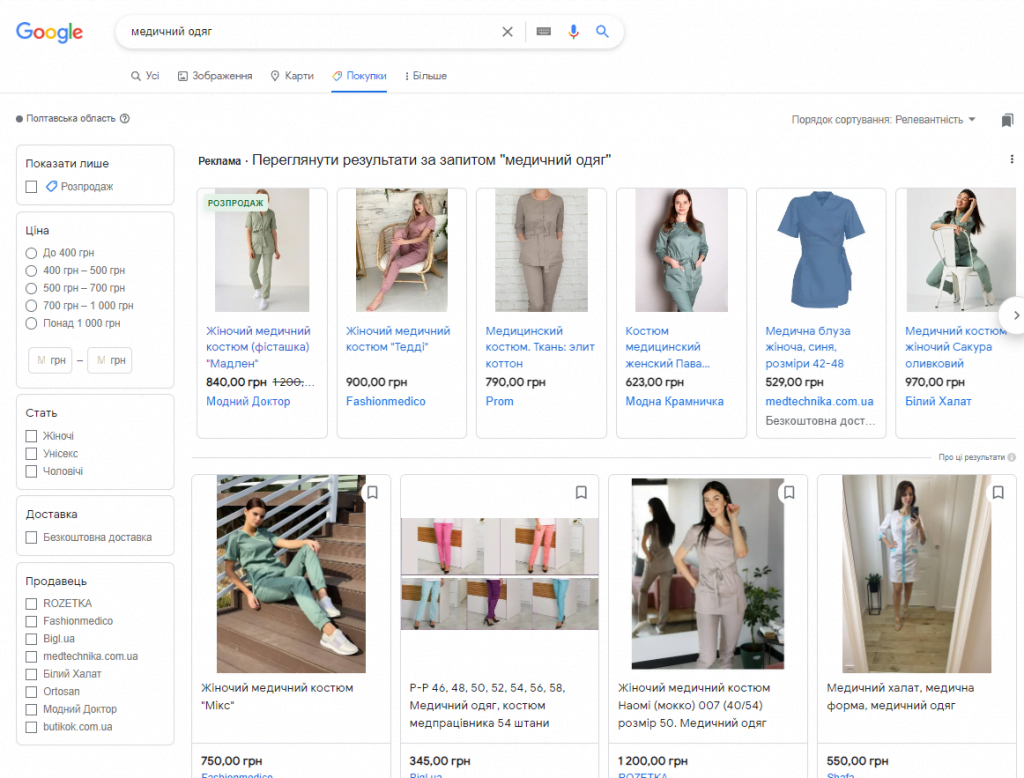Visit the Prom store link in ads

point(500,401)
